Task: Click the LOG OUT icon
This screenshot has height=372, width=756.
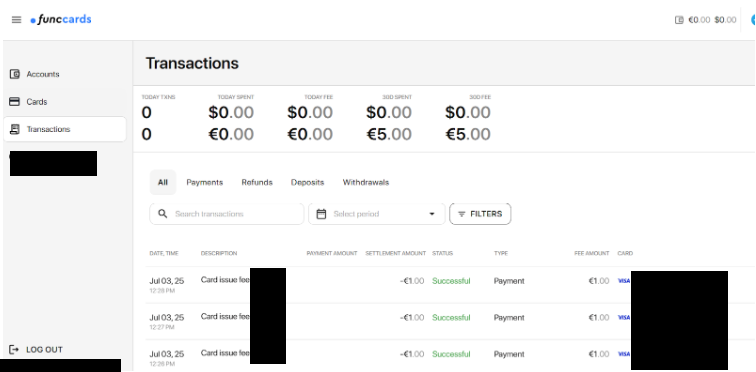Action: click(x=14, y=349)
